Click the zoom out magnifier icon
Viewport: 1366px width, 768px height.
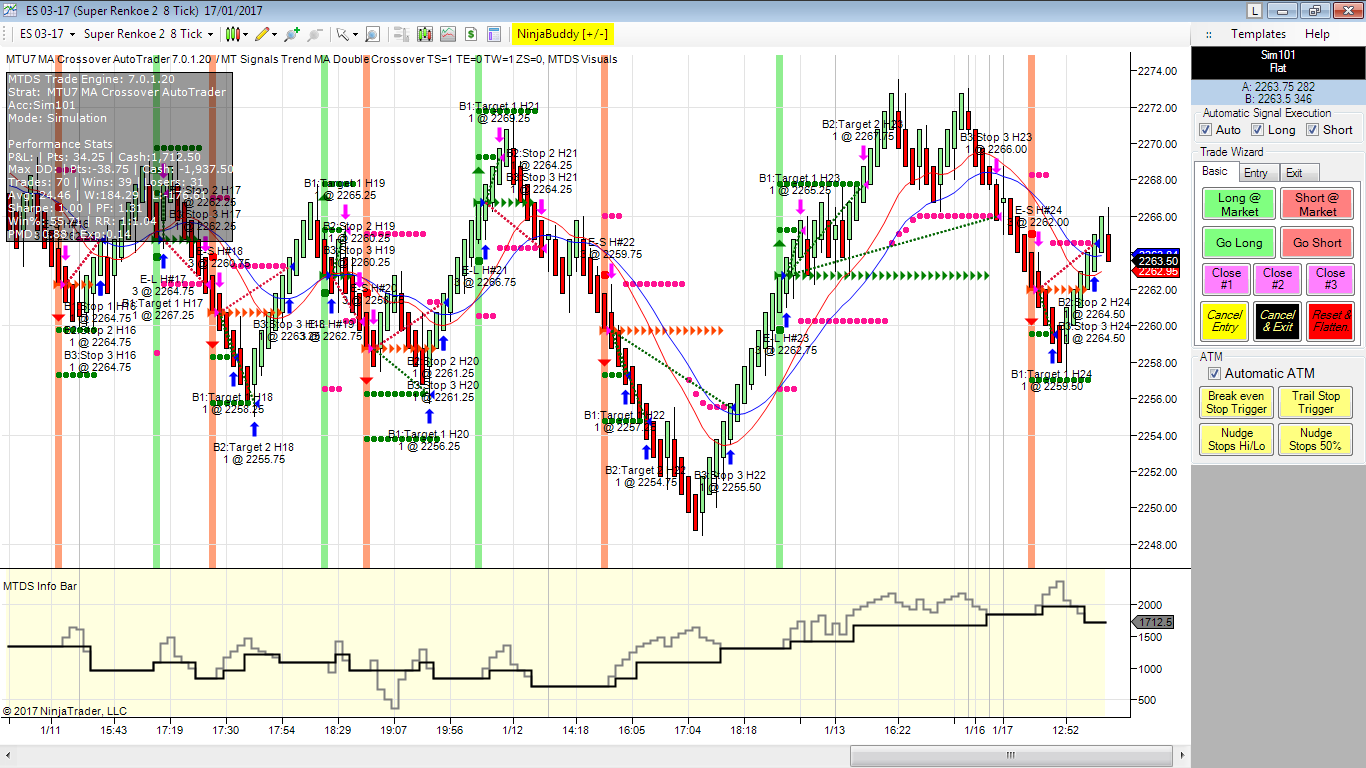(x=314, y=34)
